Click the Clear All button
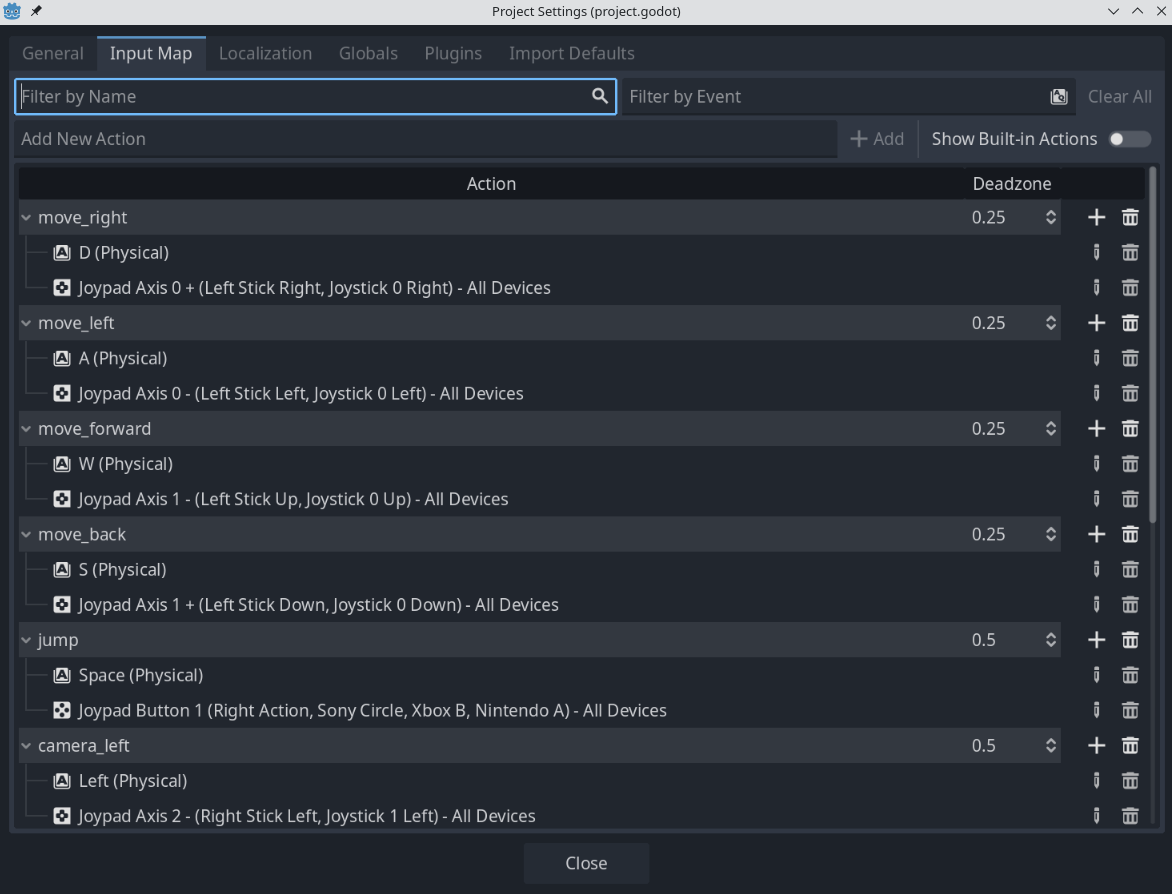This screenshot has height=894, width=1172. pyautogui.click(x=1119, y=97)
